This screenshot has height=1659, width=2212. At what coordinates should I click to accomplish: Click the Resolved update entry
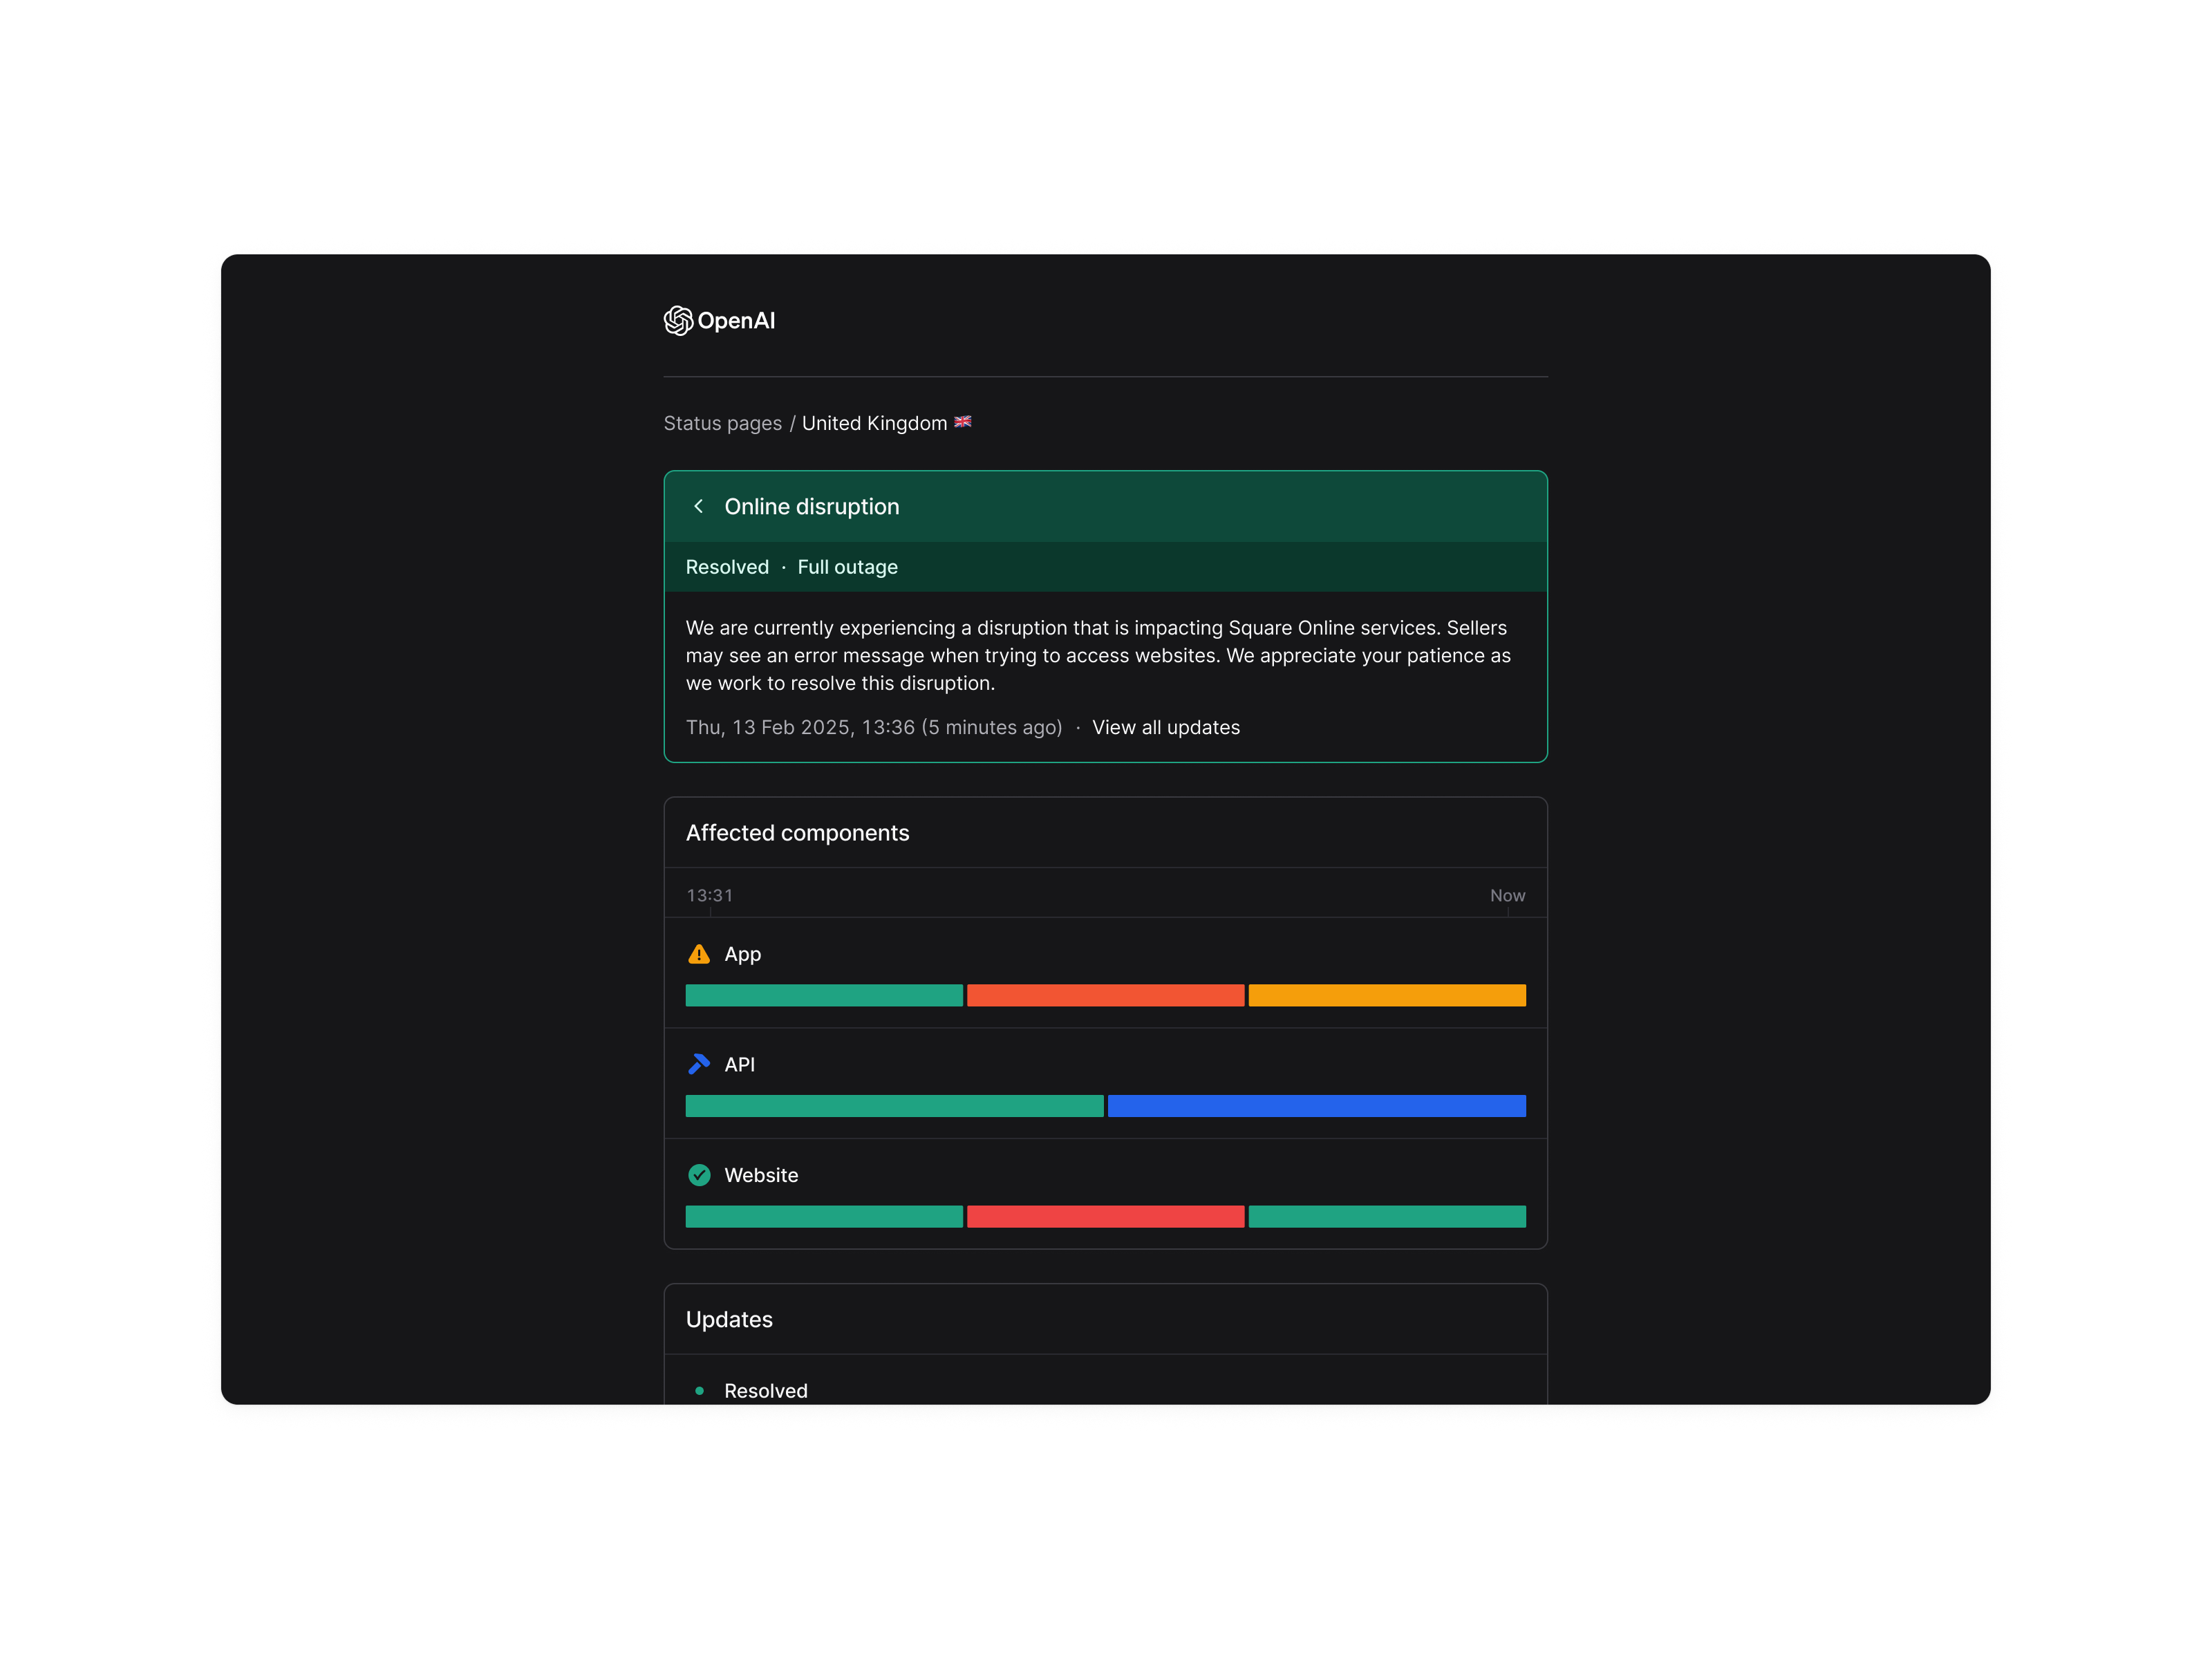click(766, 1390)
